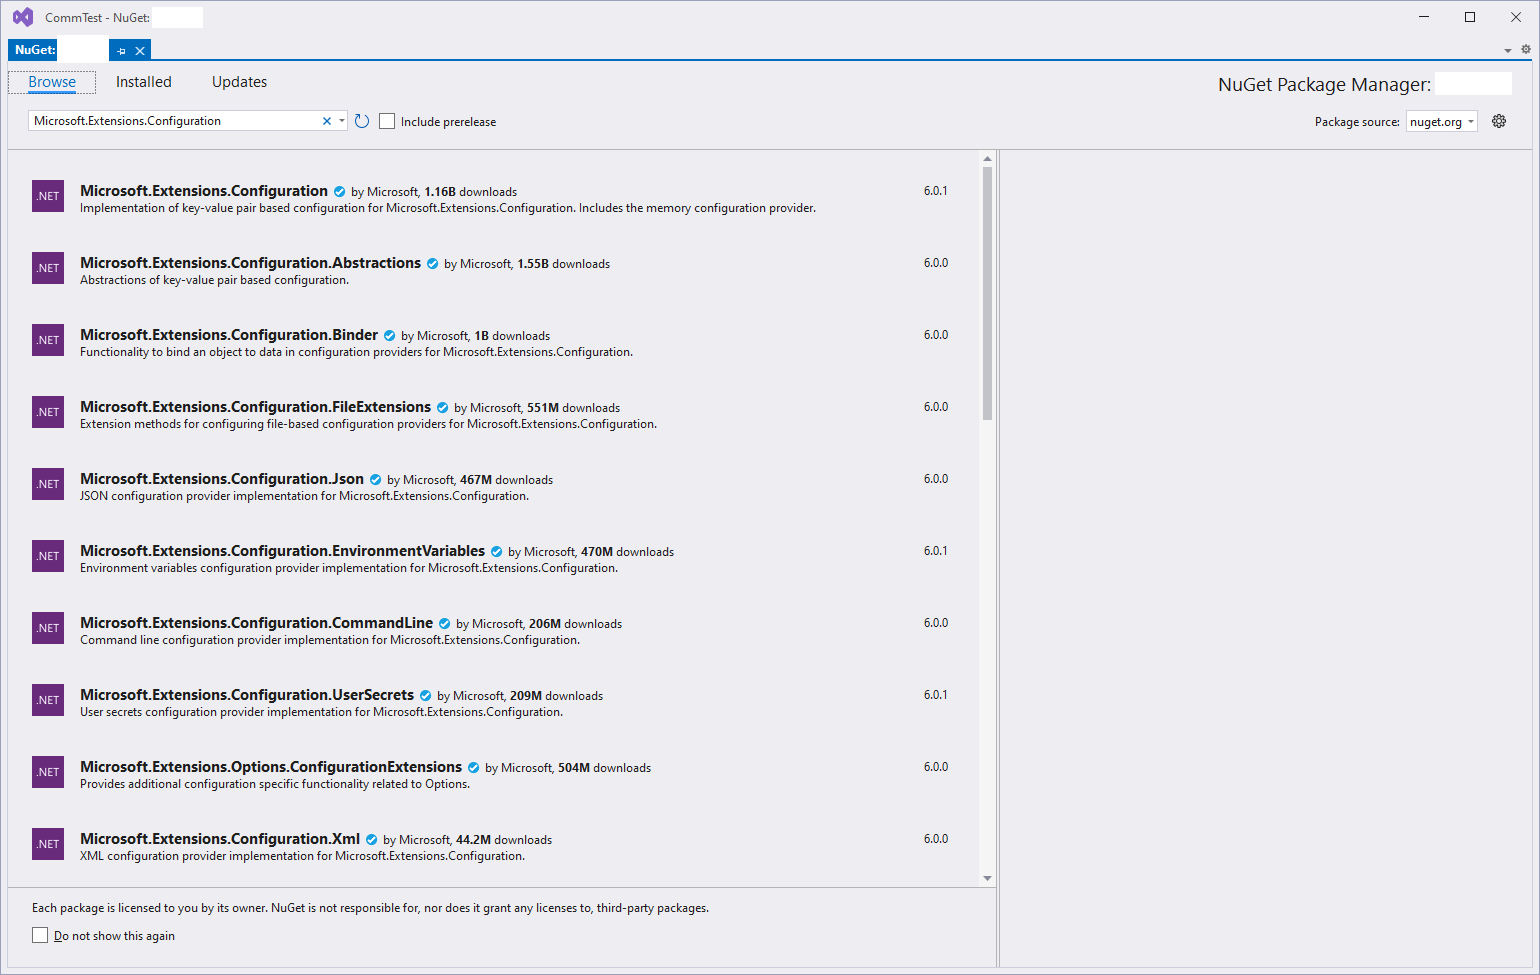Click verified badge next to Configuration.Json
1540x975 pixels.
point(376,480)
